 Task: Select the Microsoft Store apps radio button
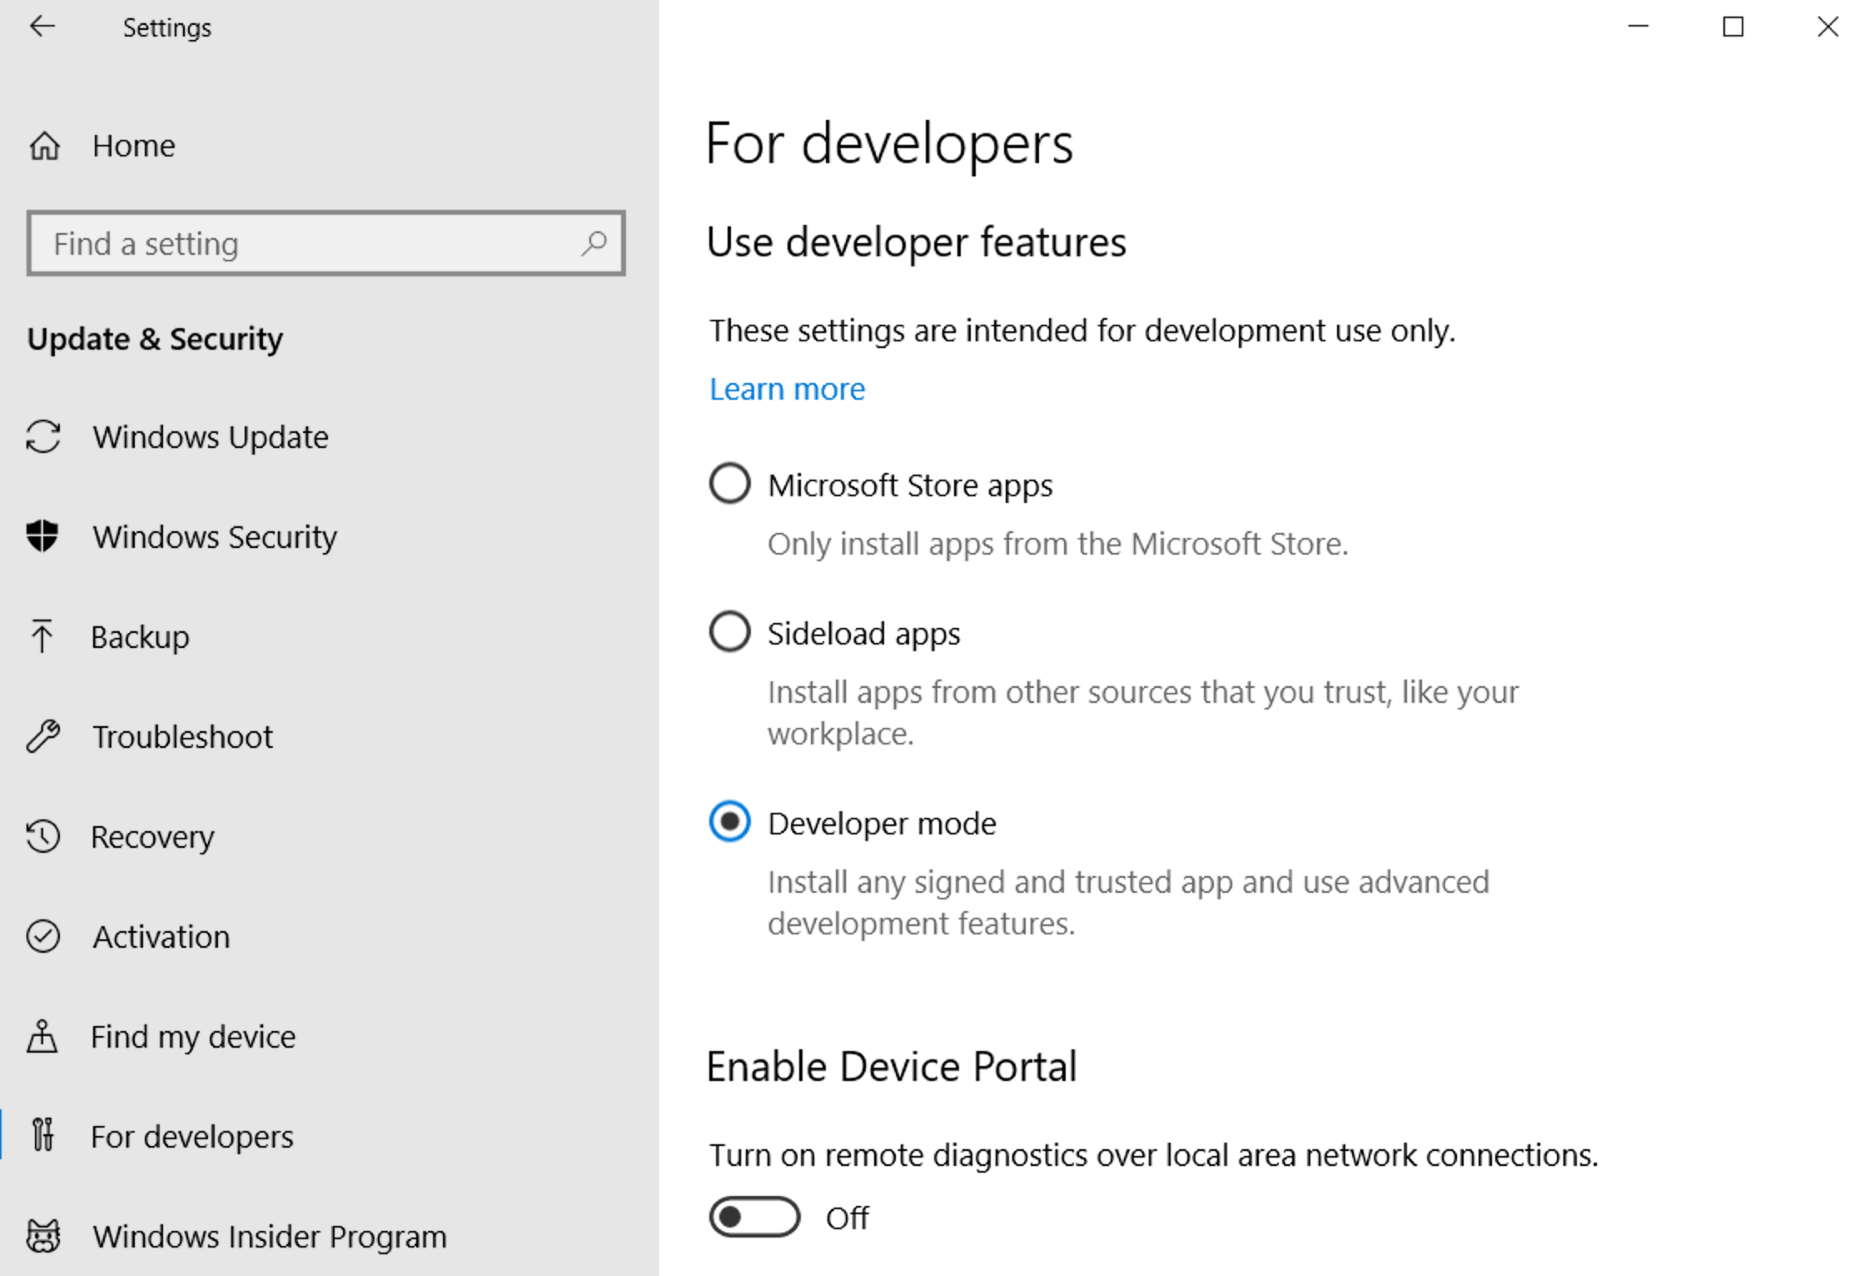tap(730, 484)
